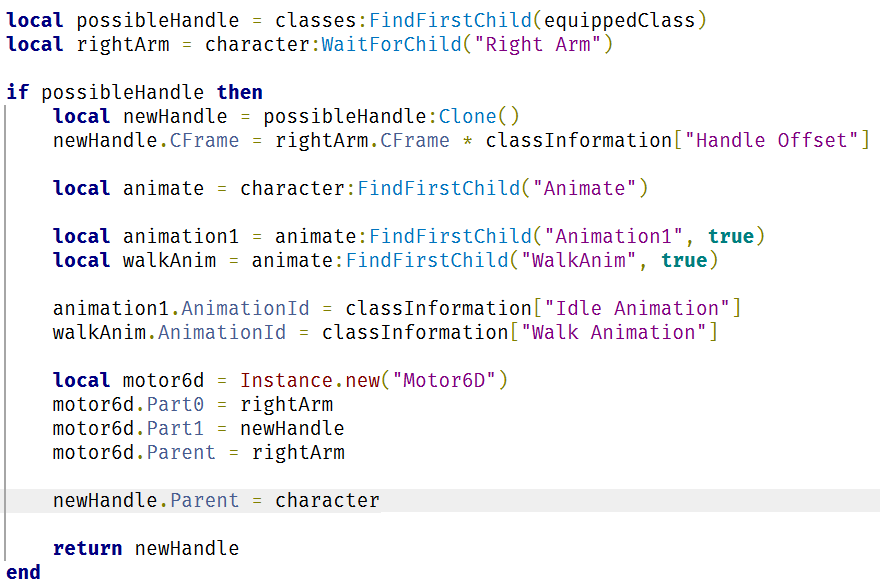The image size is (880, 583).
Task: Click the vertical block indent guide line
Action: (5, 332)
